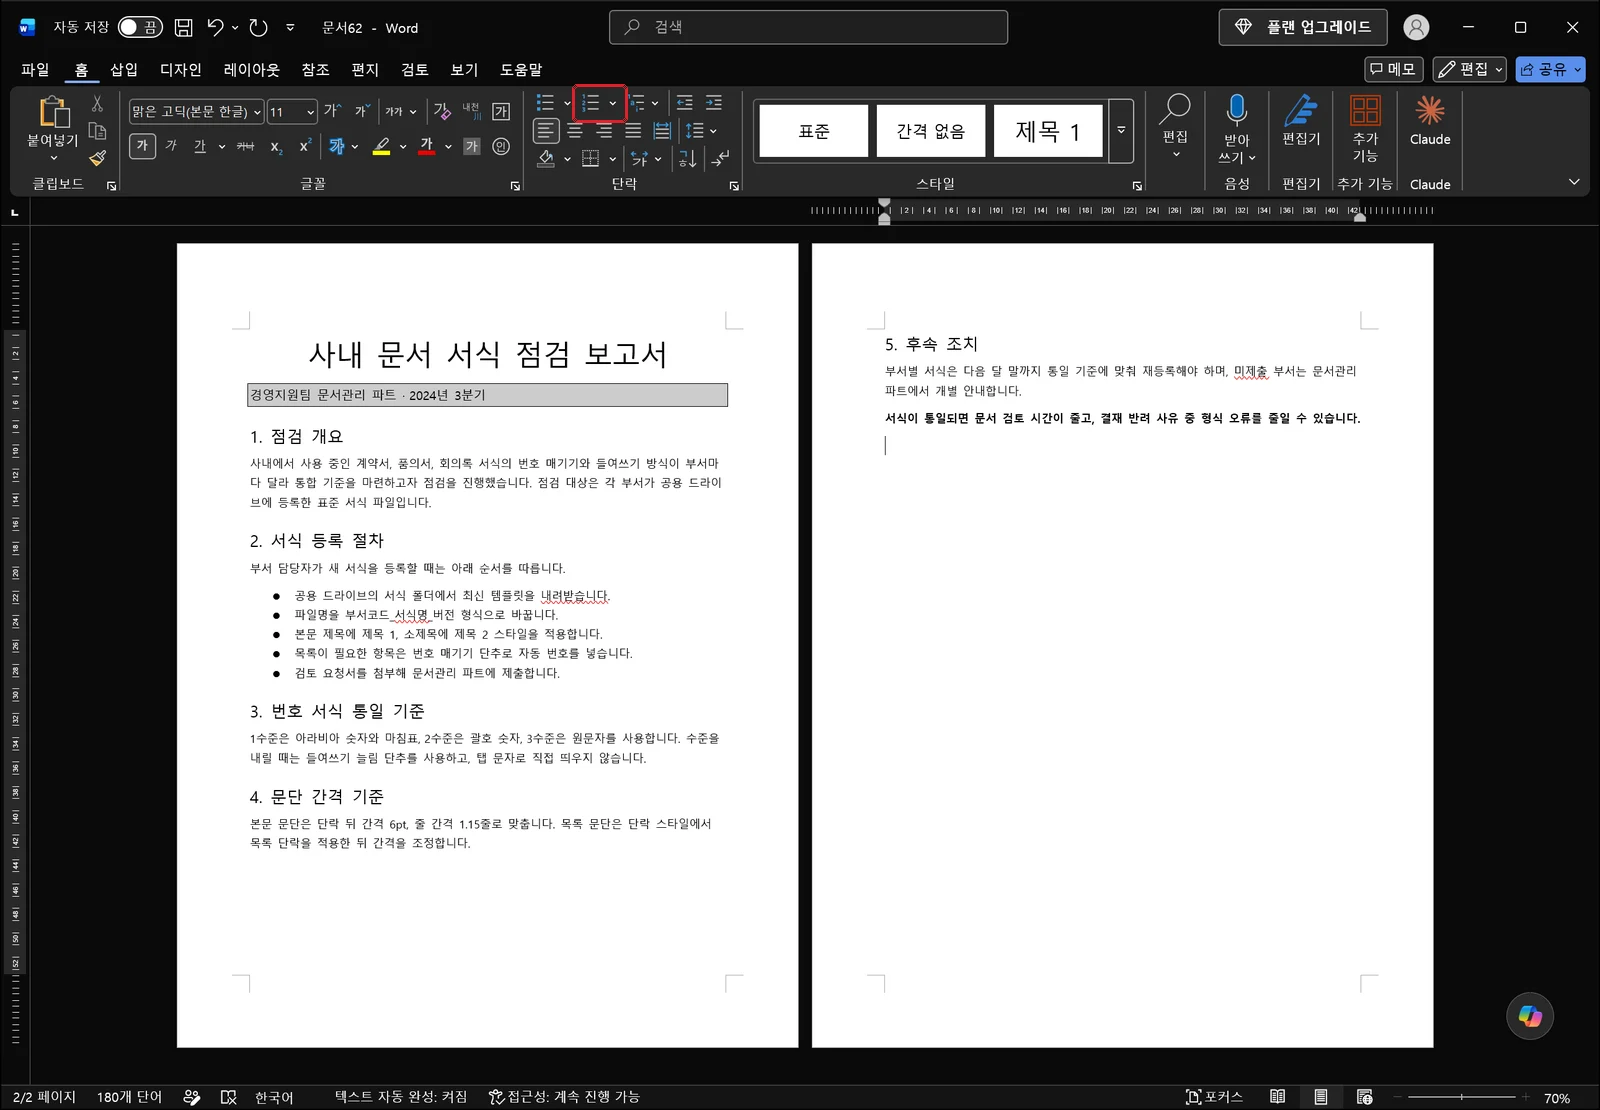The image size is (1600, 1110).
Task: Toggle italic formatting
Action: (x=171, y=146)
